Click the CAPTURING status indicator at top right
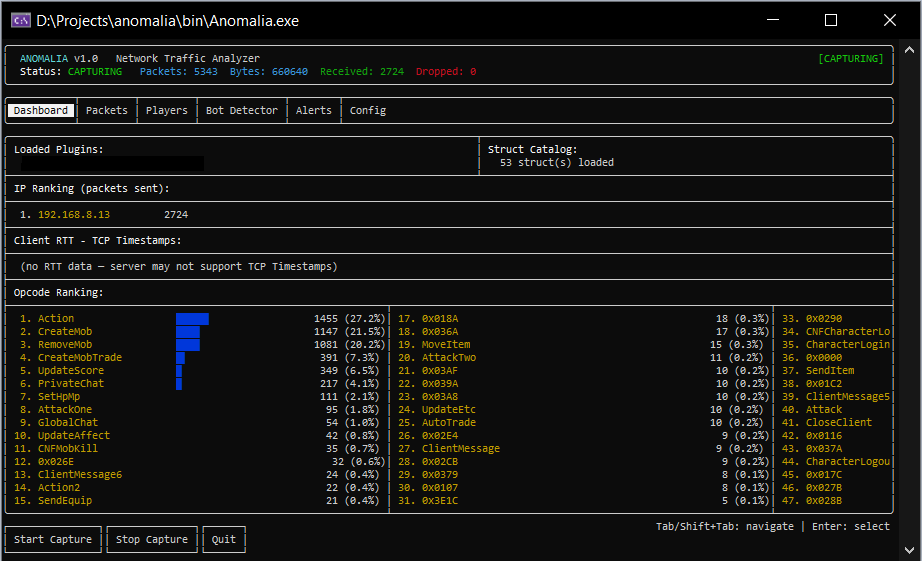 [850, 59]
